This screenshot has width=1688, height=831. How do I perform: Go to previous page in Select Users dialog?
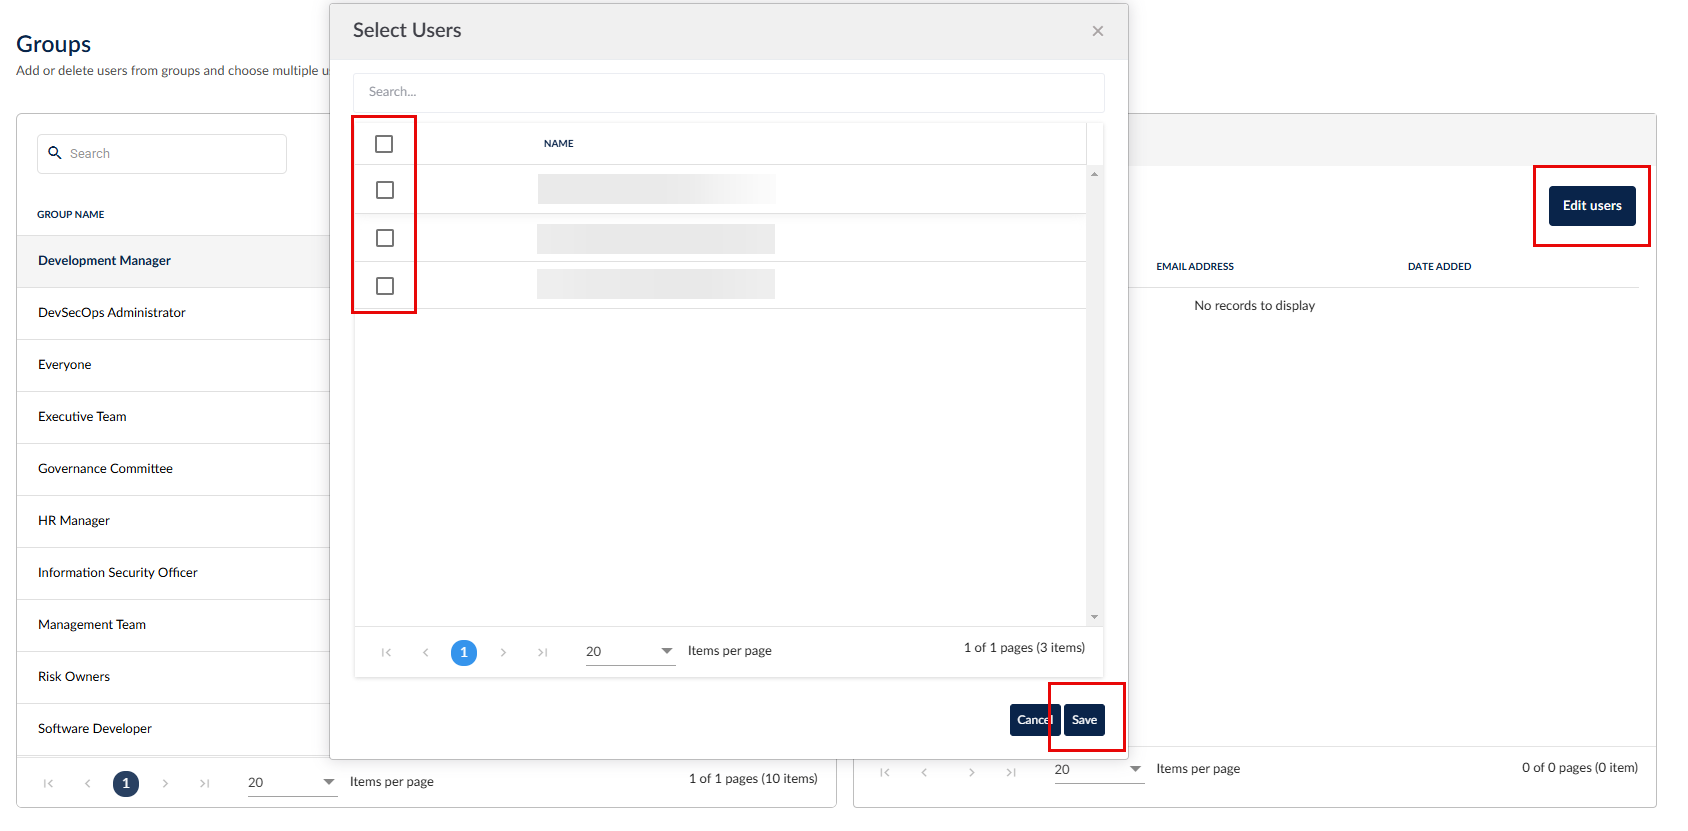pos(425,653)
